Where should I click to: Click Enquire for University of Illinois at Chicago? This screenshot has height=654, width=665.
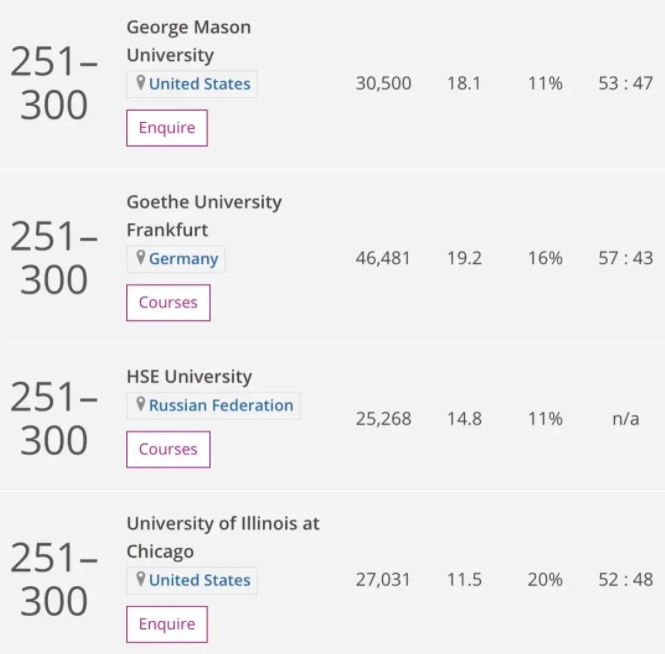click(x=167, y=624)
